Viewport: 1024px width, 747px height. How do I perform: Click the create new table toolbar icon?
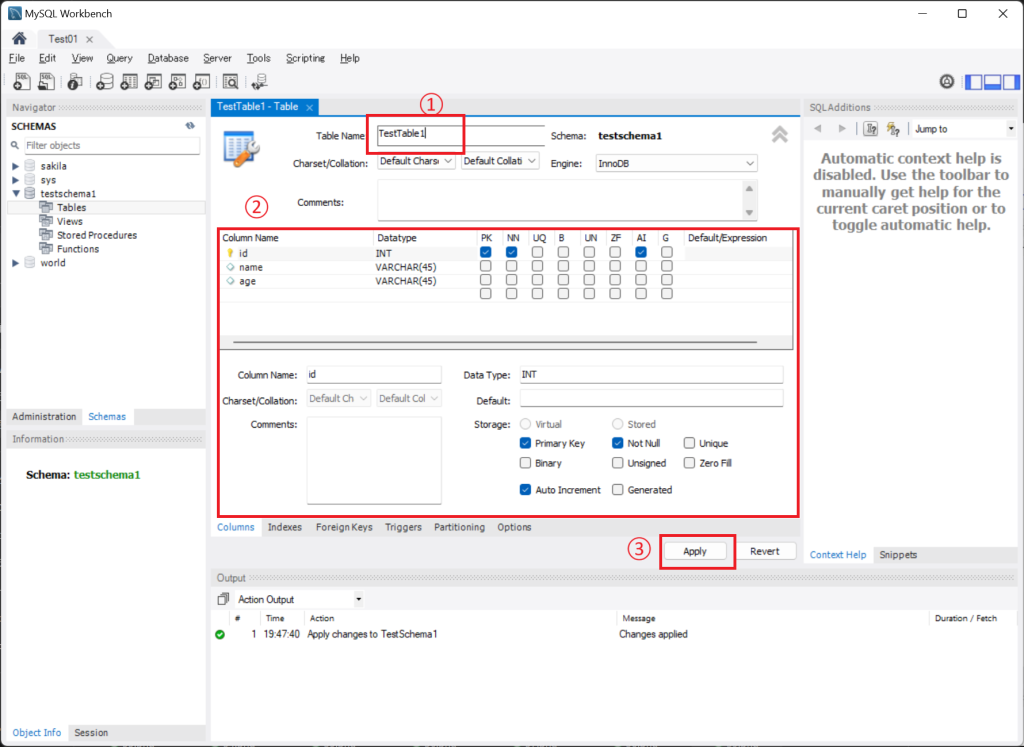pyautogui.click(x=128, y=82)
